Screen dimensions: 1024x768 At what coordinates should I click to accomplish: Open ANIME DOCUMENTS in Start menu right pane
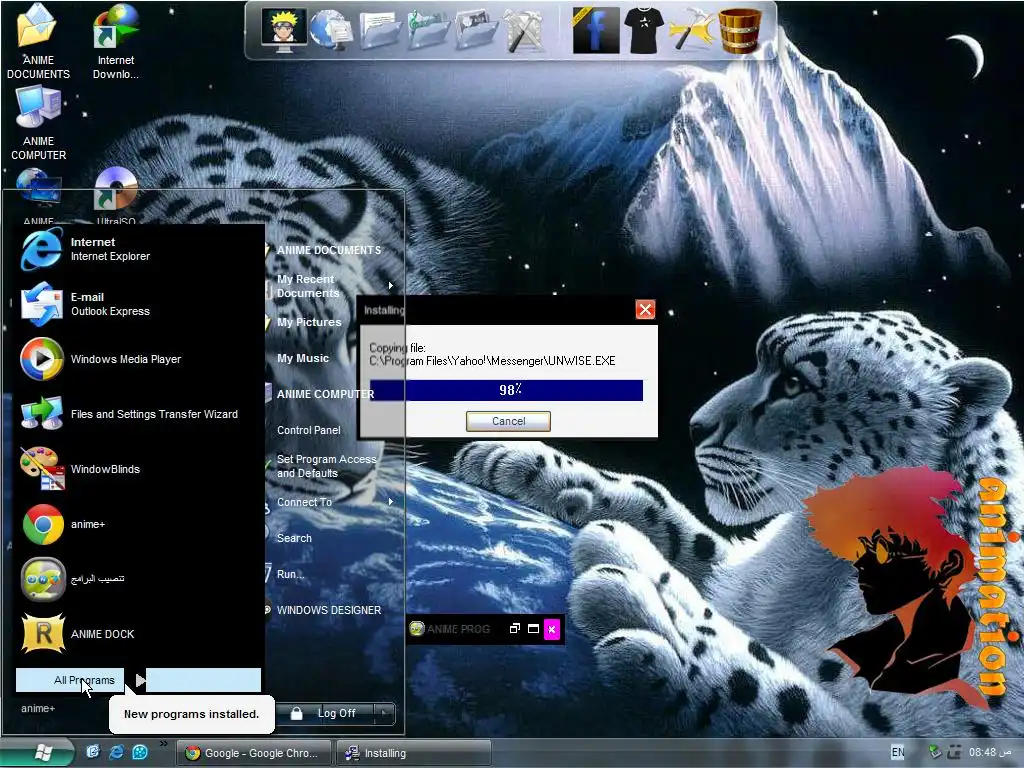pos(328,250)
